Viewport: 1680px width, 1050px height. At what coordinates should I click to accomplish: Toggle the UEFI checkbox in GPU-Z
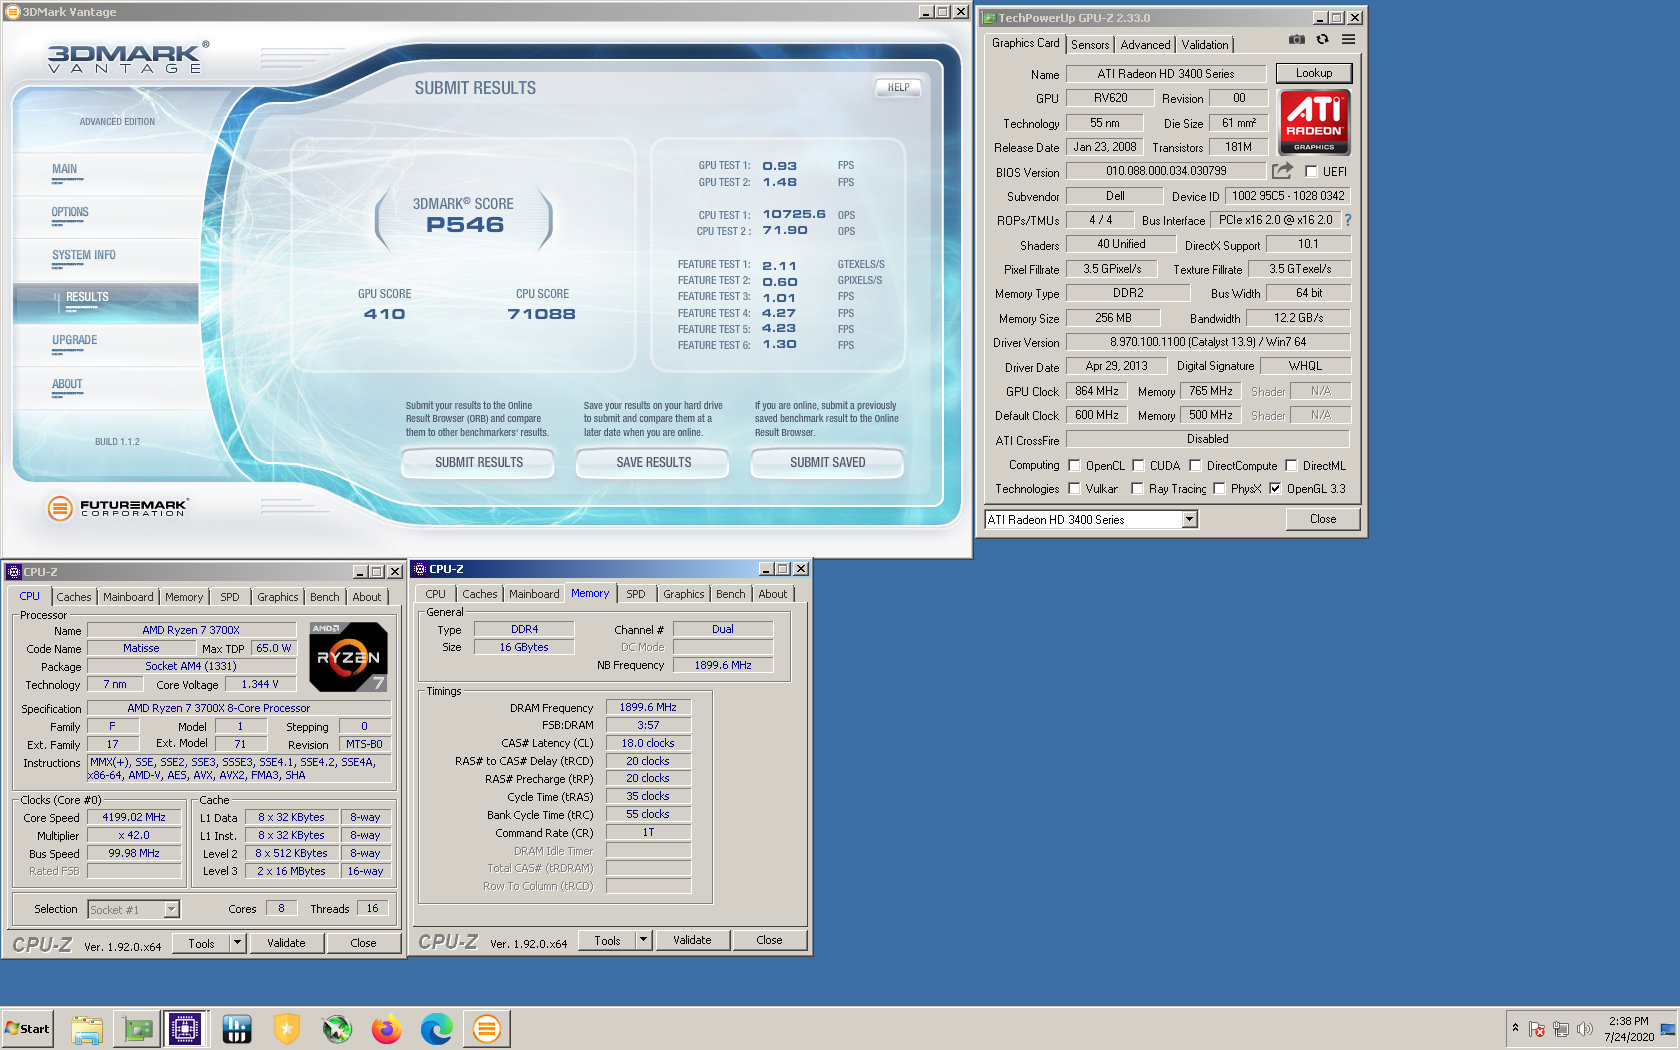pyautogui.click(x=1311, y=171)
